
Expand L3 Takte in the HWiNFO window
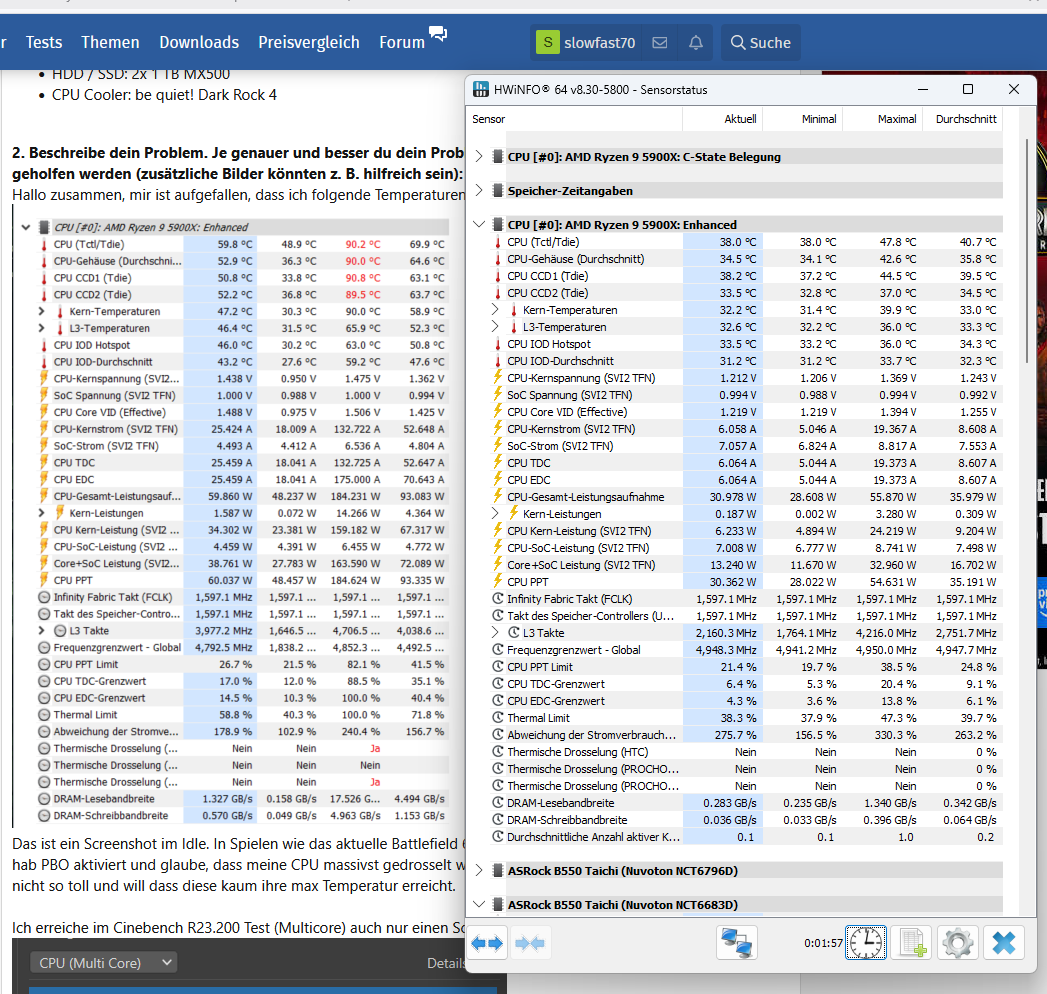tap(495, 632)
